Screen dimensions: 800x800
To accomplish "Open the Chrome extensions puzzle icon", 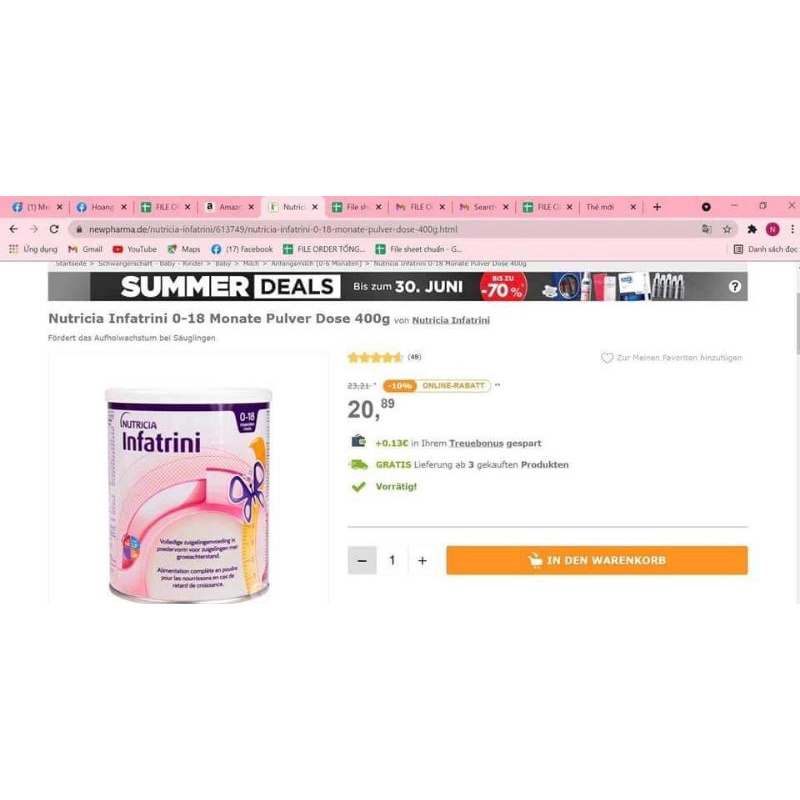I will point(752,230).
